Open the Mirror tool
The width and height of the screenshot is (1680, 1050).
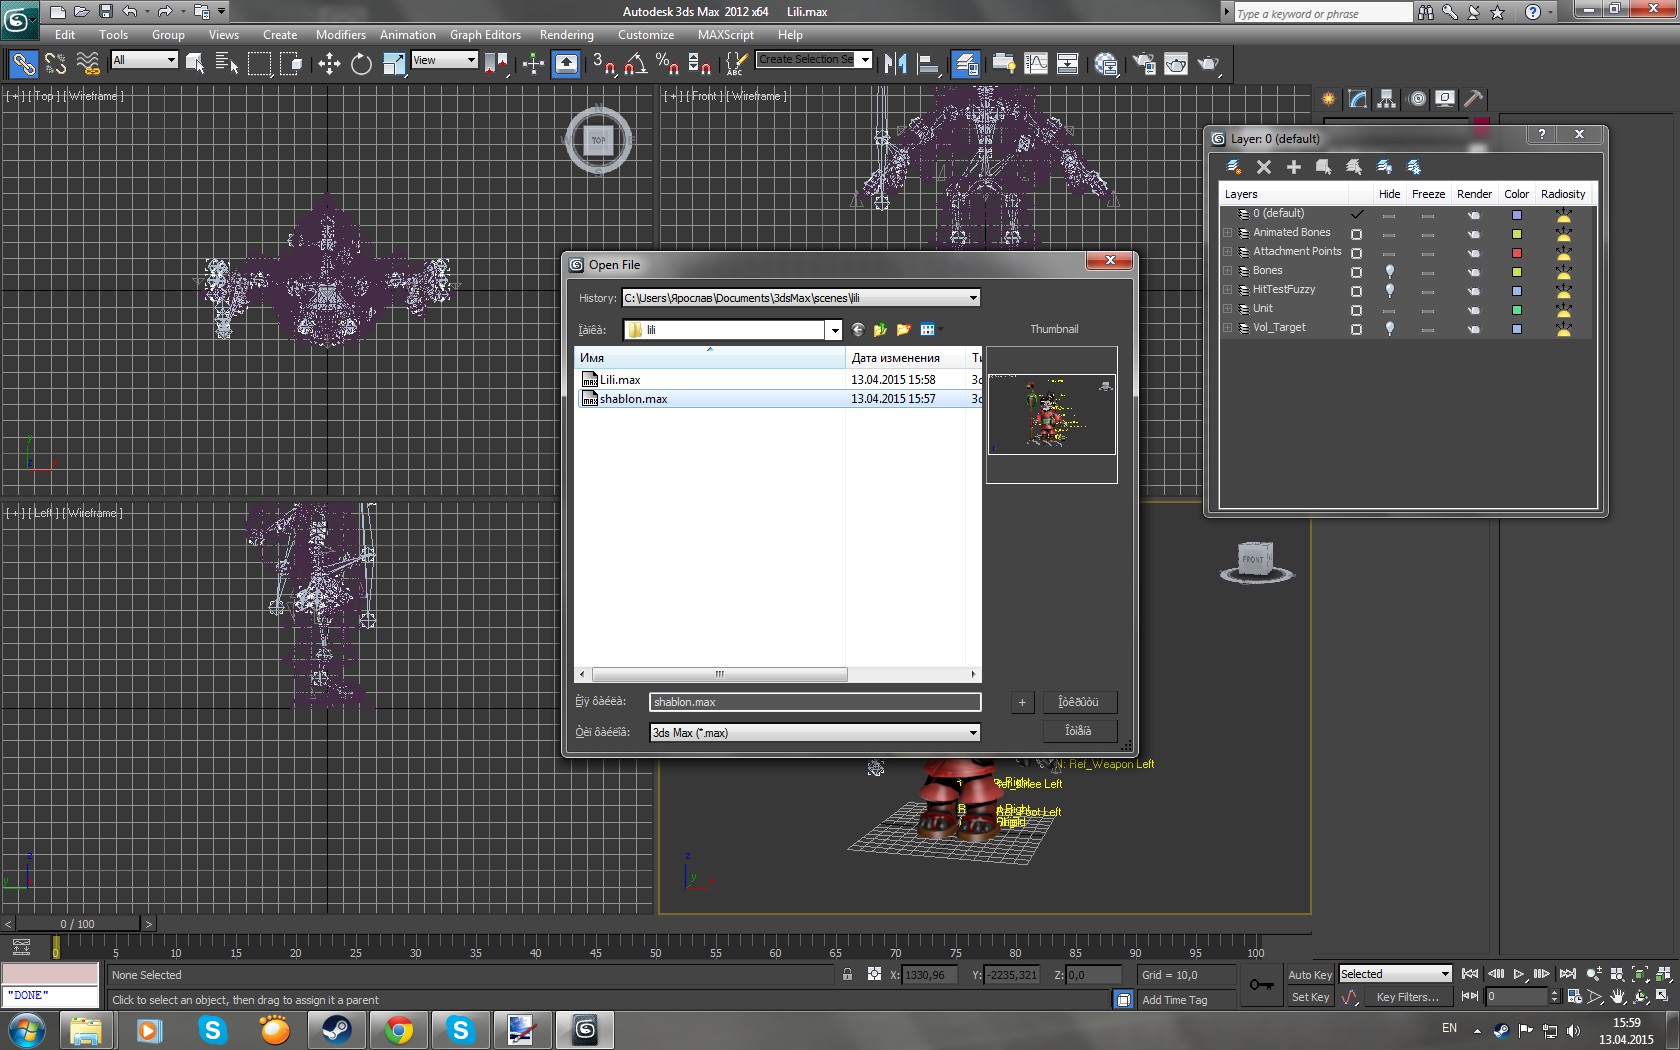[x=895, y=64]
